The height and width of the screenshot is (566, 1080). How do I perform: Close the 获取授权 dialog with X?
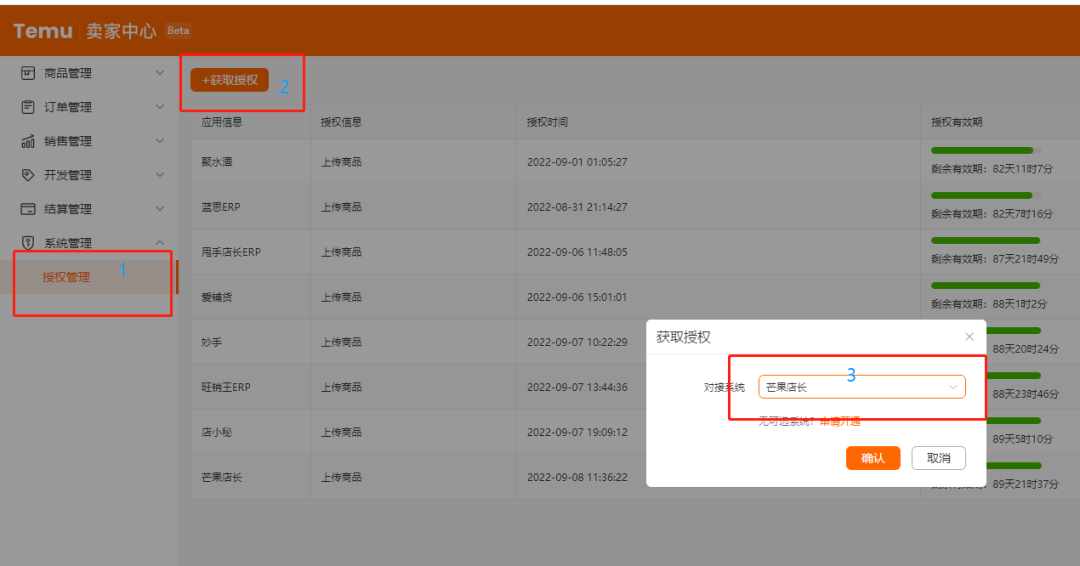coord(969,337)
